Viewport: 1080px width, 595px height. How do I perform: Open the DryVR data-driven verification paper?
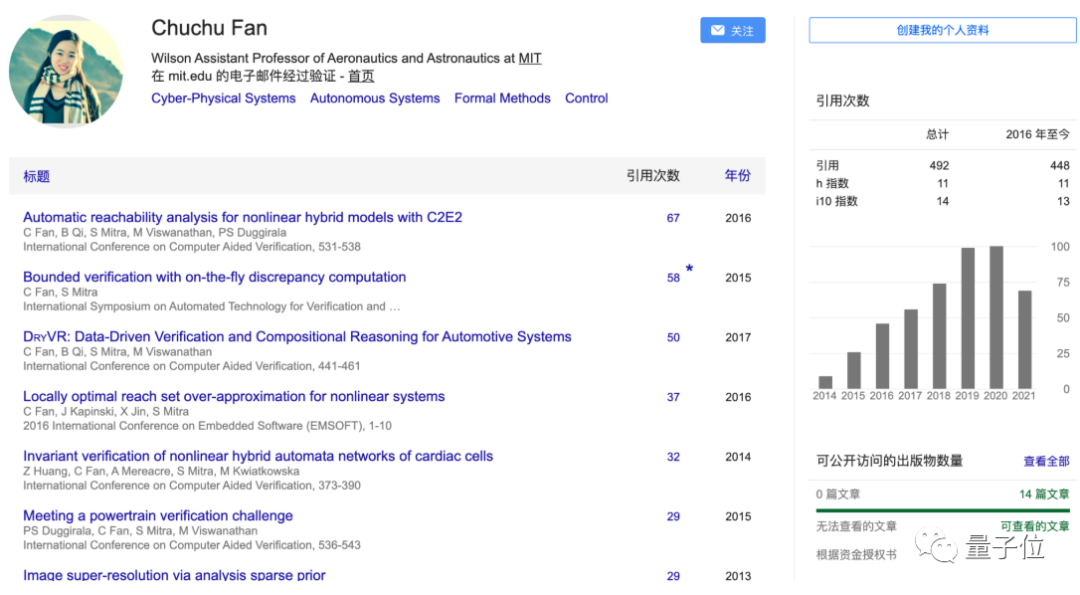pyautogui.click(x=297, y=337)
